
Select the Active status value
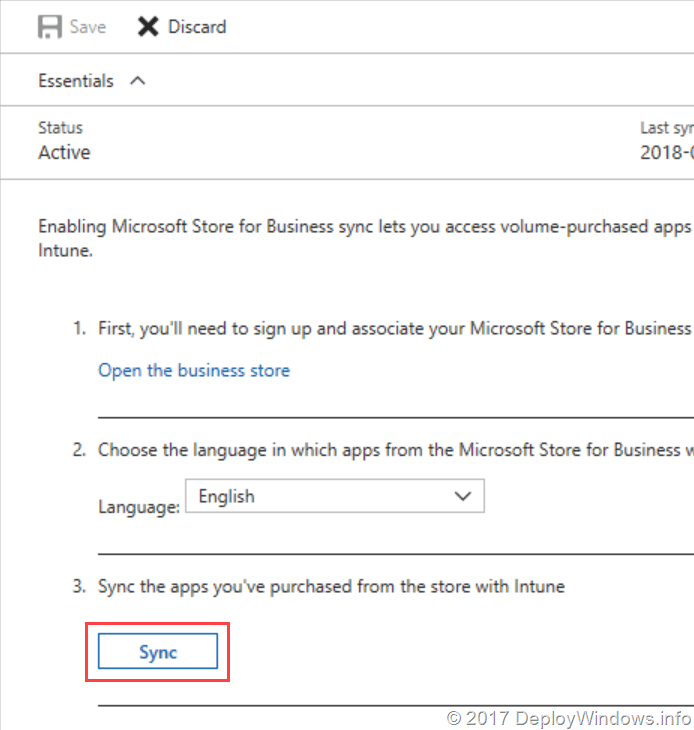(64, 153)
